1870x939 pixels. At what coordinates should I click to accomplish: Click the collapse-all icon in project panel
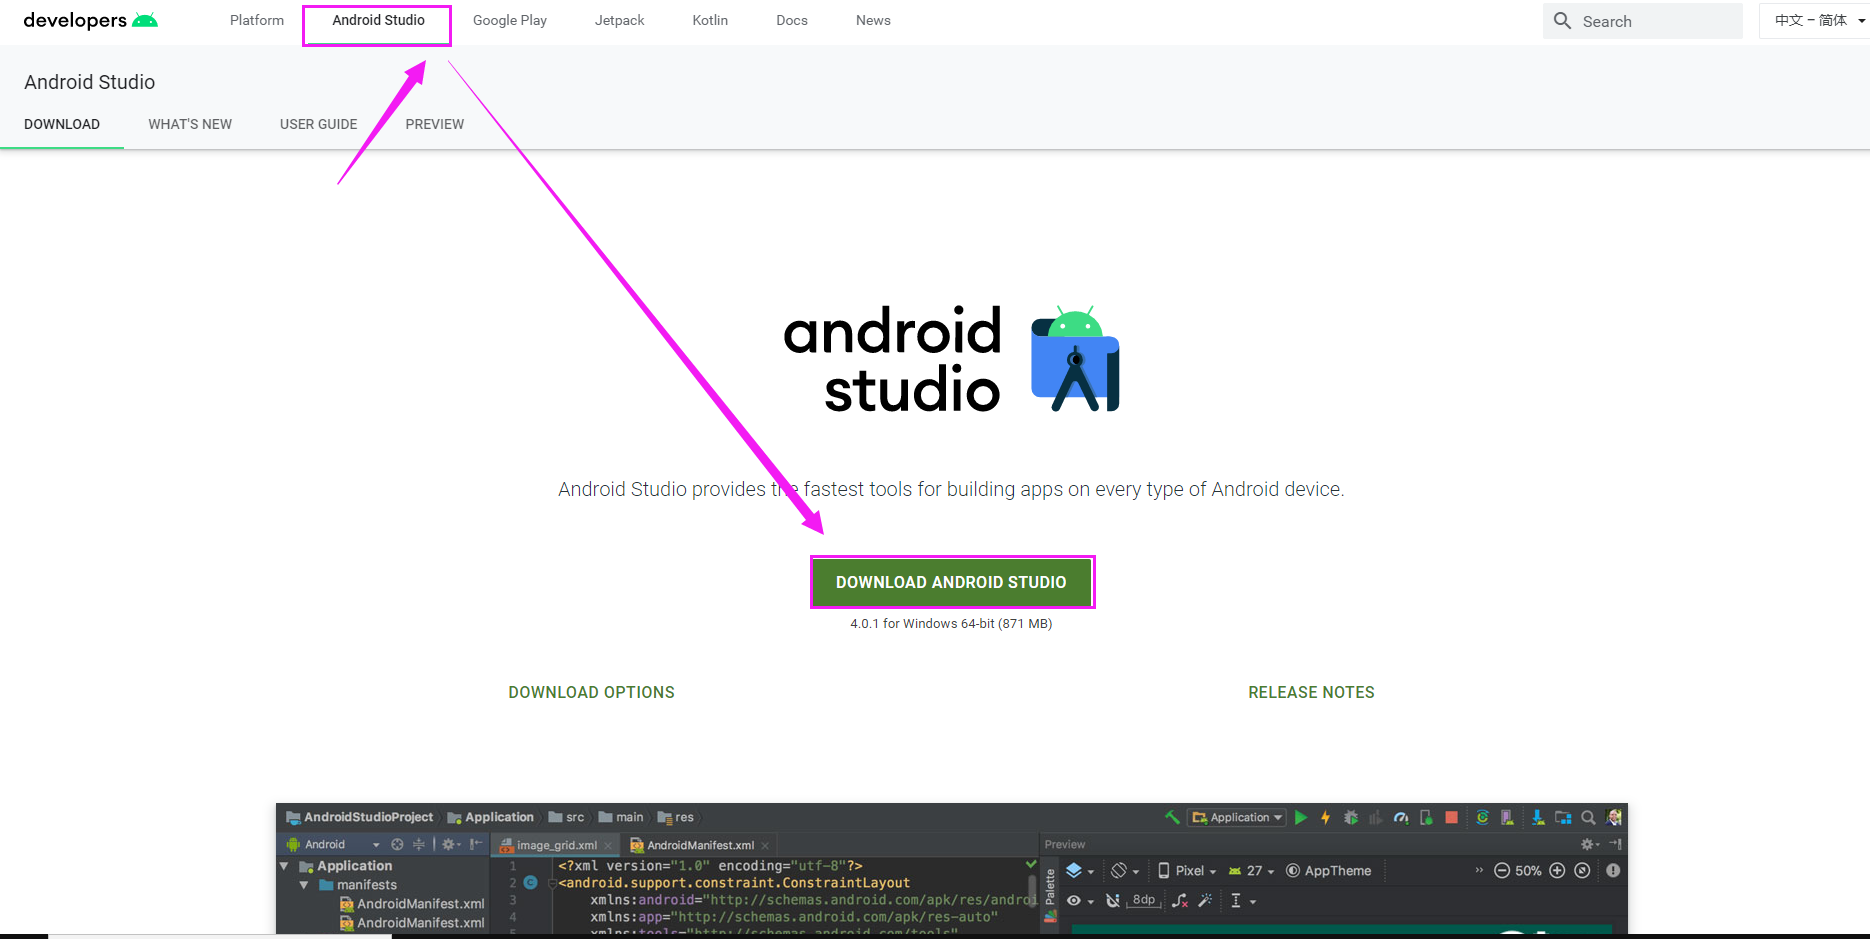[419, 844]
